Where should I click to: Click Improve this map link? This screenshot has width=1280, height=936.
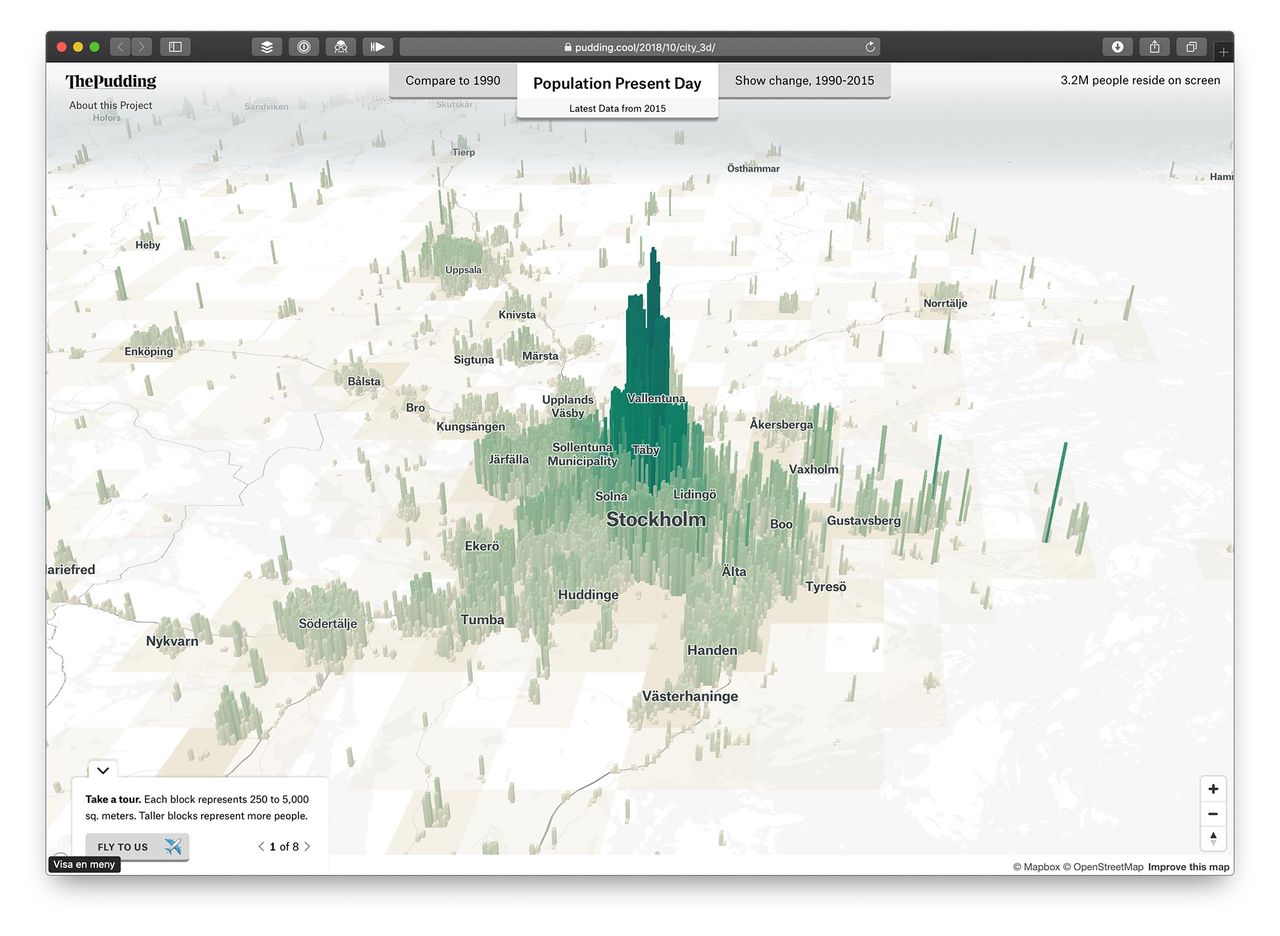[1189, 867]
